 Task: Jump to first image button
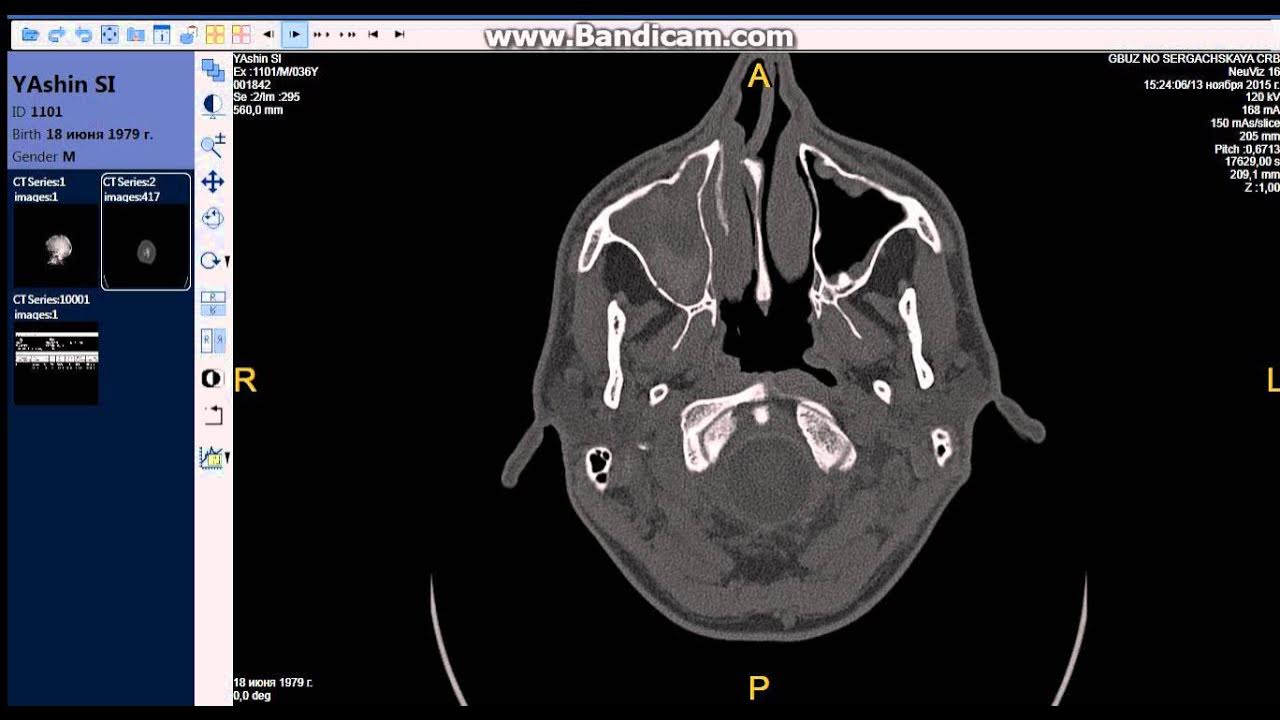pos(373,35)
